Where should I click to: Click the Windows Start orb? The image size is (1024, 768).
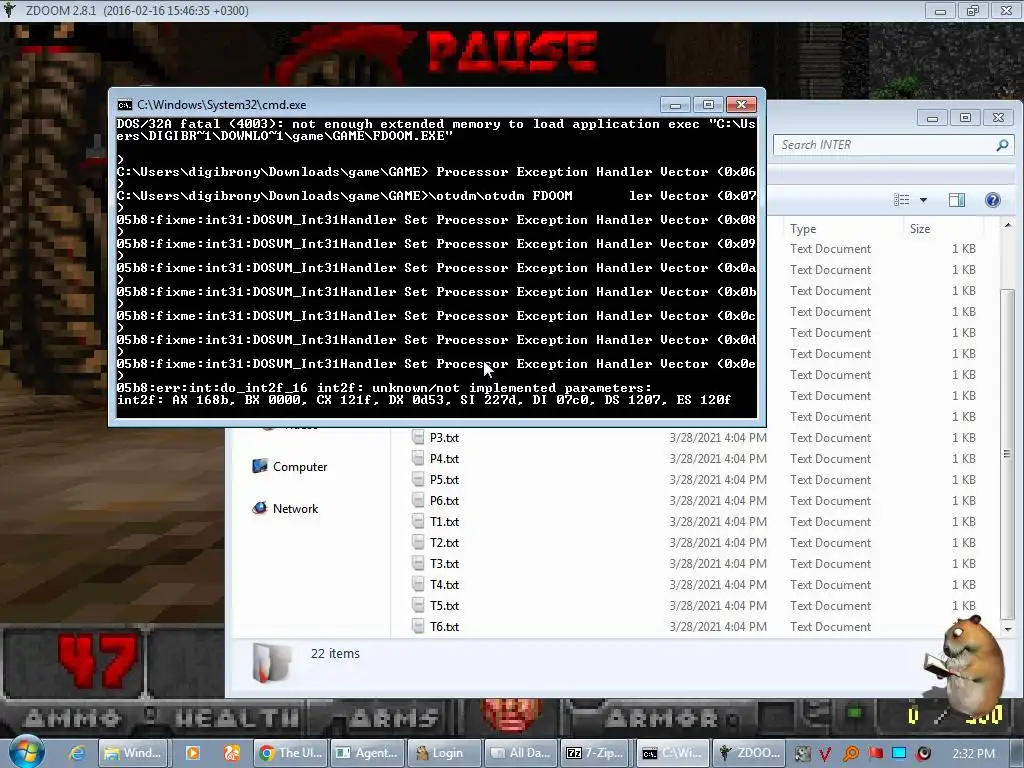[x=26, y=752]
